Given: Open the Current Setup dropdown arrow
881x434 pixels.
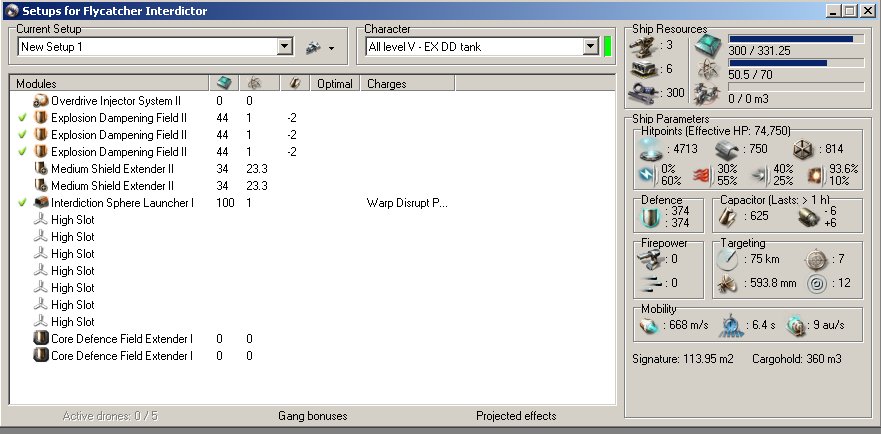Looking at the screenshot, I should pyautogui.click(x=285, y=47).
